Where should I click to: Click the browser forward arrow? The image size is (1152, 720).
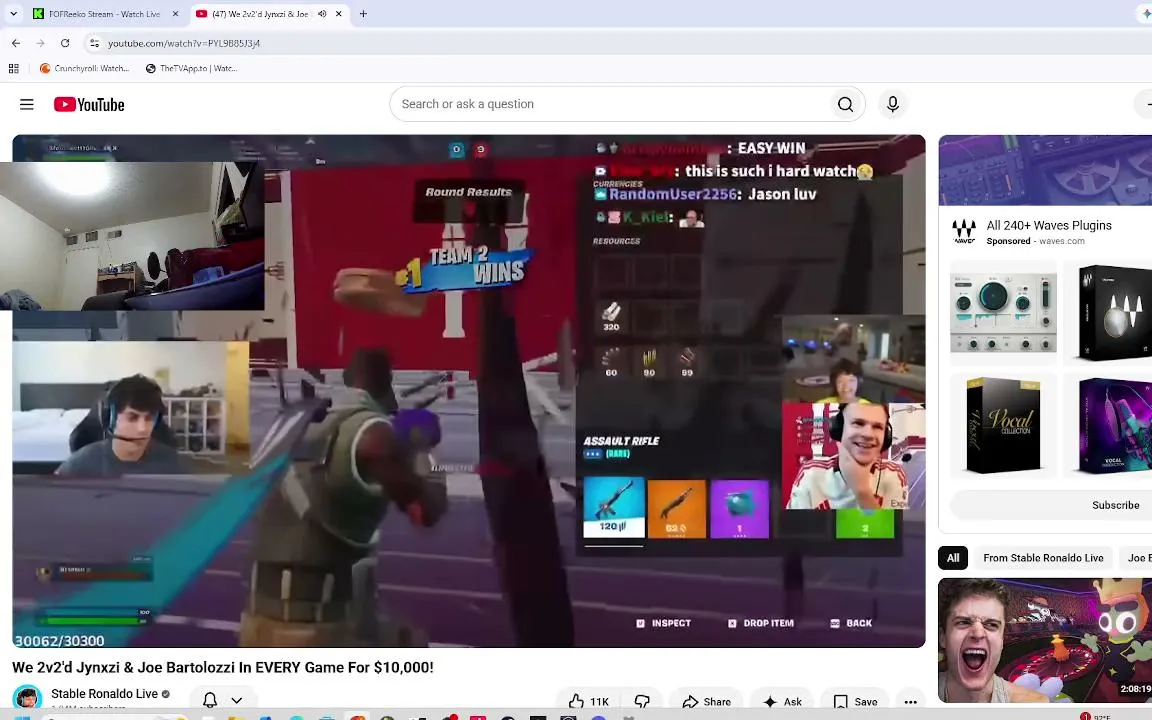(x=40, y=43)
